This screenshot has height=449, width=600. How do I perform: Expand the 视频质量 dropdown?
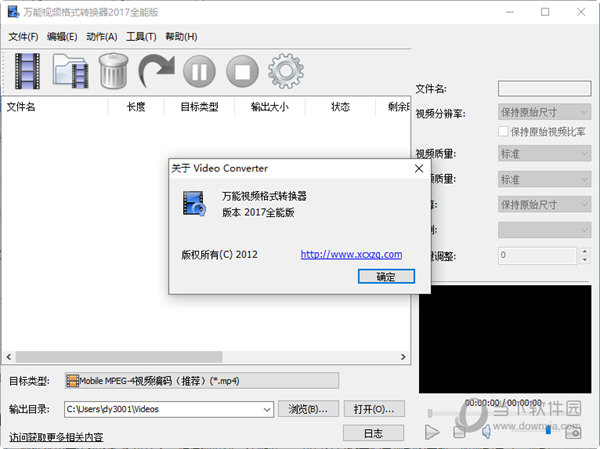click(x=545, y=154)
